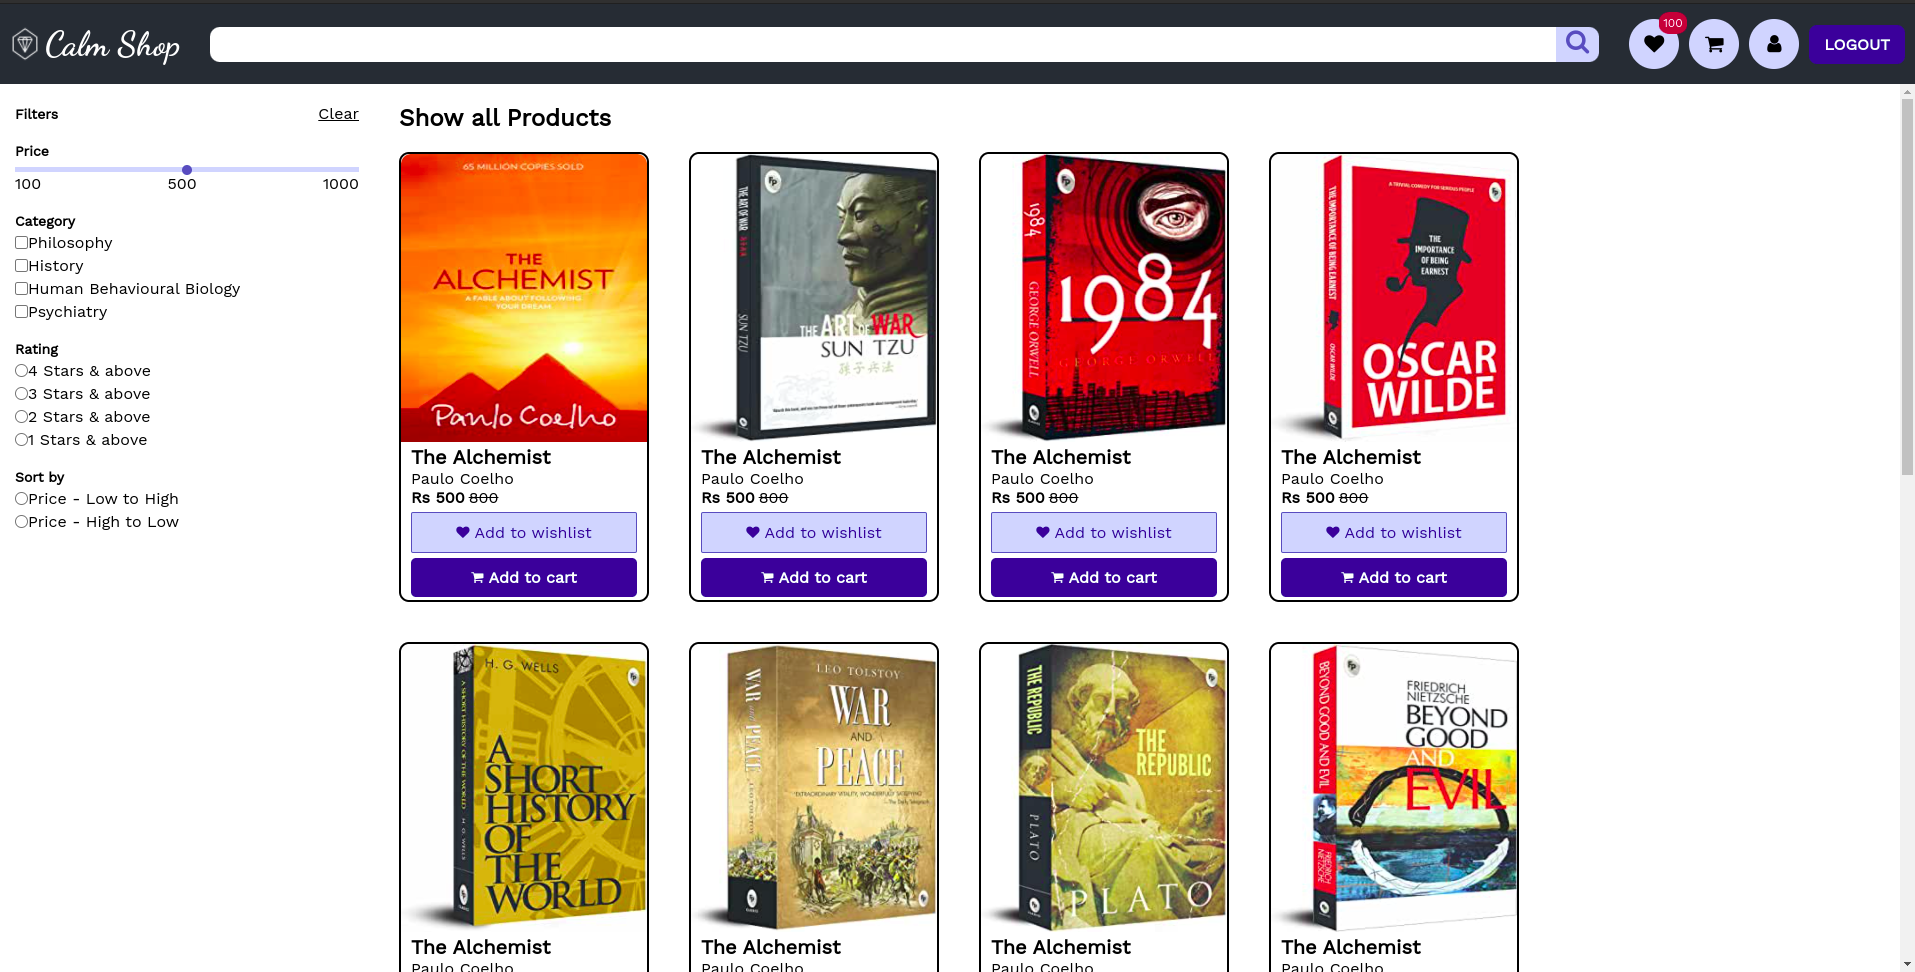Screen dimensions: 1915x972
Task: Click the author name under Art of War cover
Action: tap(752, 479)
